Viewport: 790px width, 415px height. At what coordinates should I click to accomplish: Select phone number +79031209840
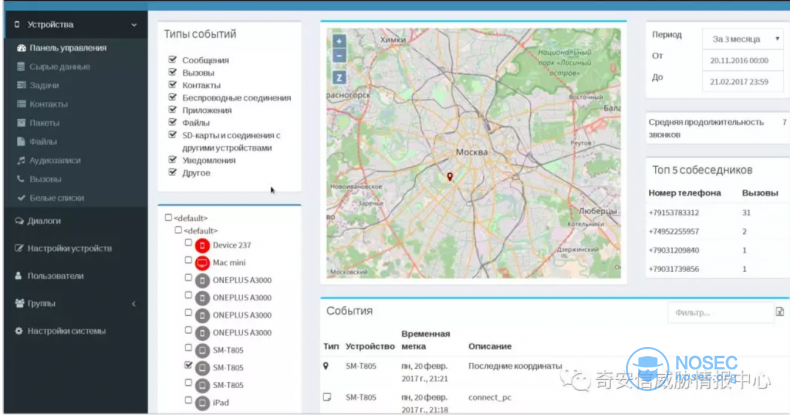click(x=674, y=250)
